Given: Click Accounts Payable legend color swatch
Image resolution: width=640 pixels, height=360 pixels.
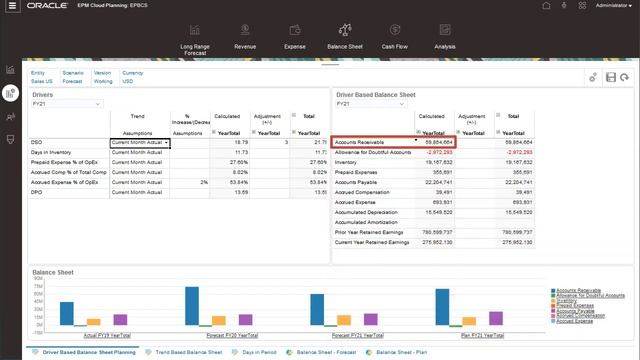Looking at the screenshot, I should point(553,311).
